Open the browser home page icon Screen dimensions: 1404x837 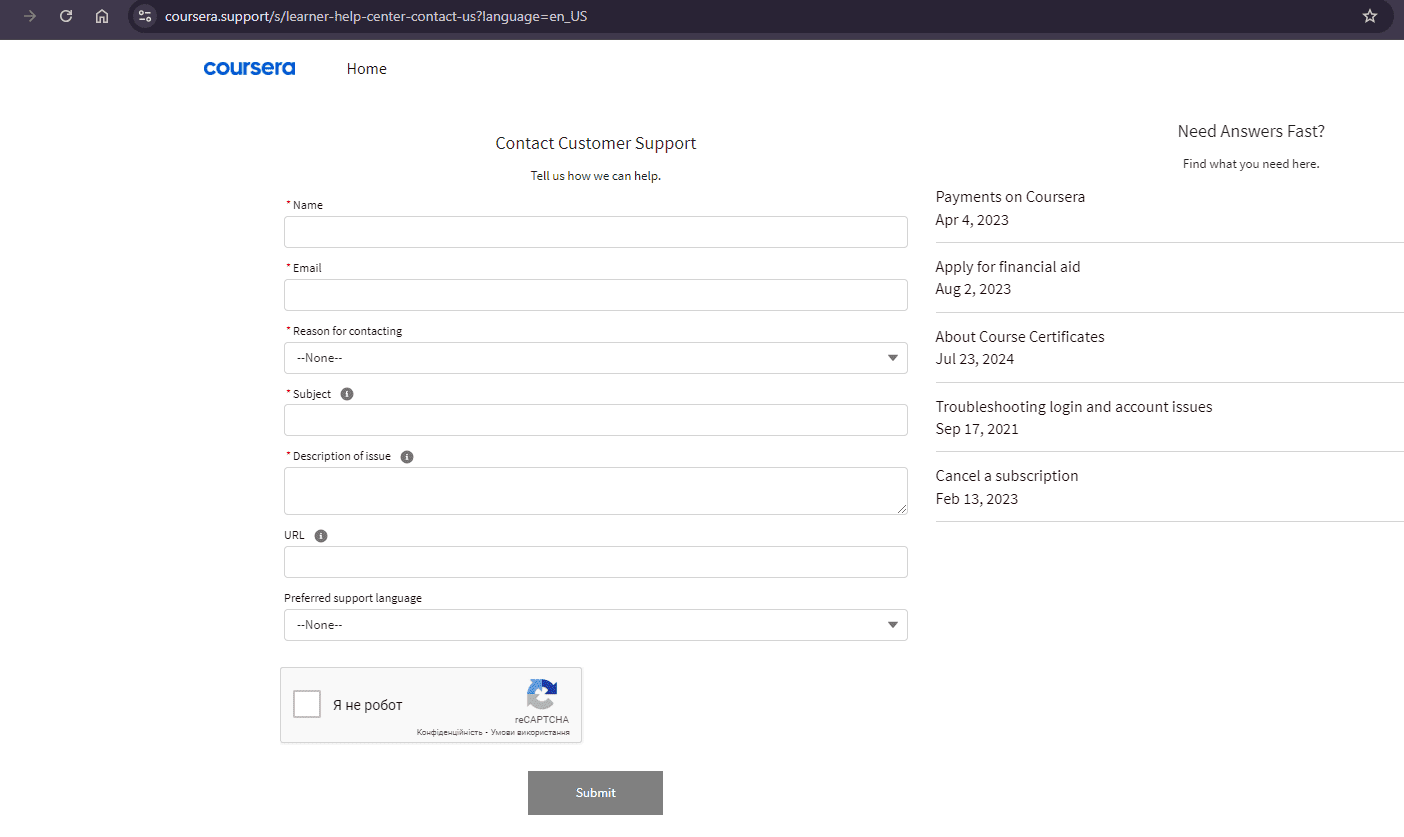click(x=102, y=16)
